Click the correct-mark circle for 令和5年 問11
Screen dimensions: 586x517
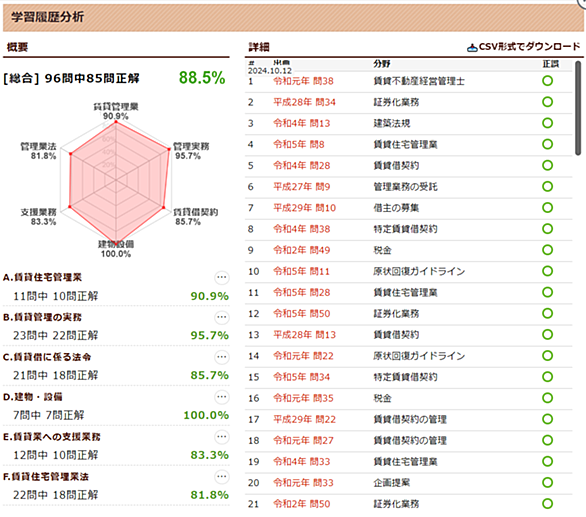coord(548,271)
